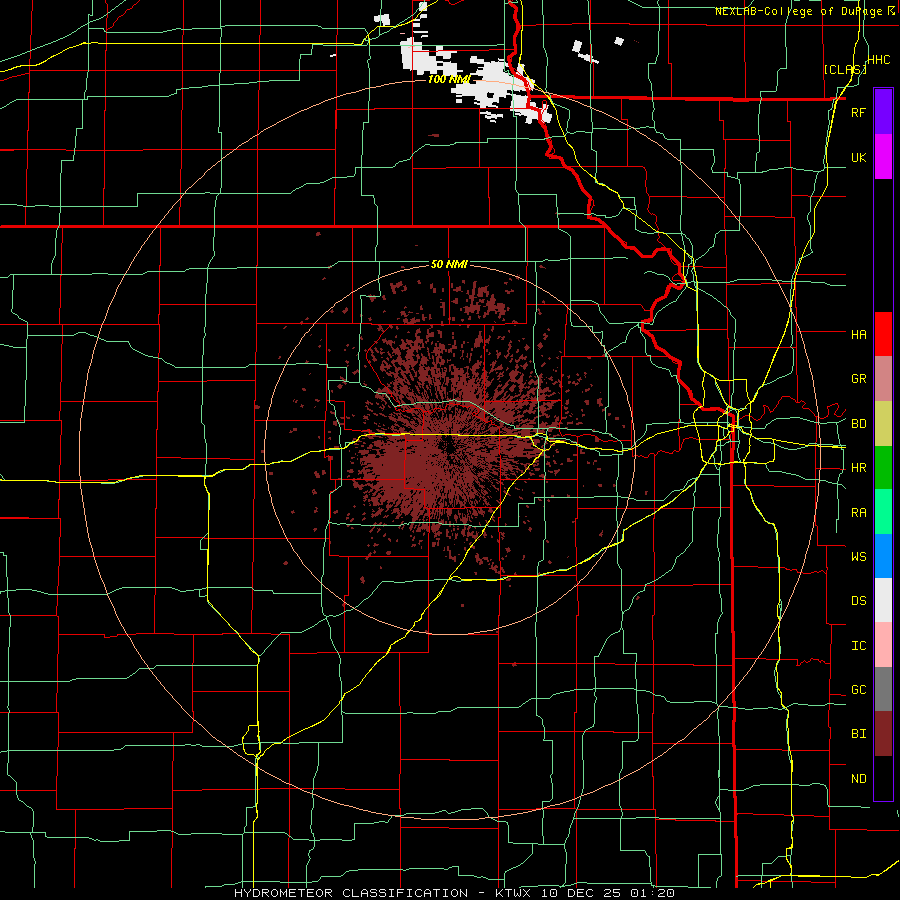Click the ND black legend swatch
900x900 pixels.
pyautogui.click(x=883, y=778)
